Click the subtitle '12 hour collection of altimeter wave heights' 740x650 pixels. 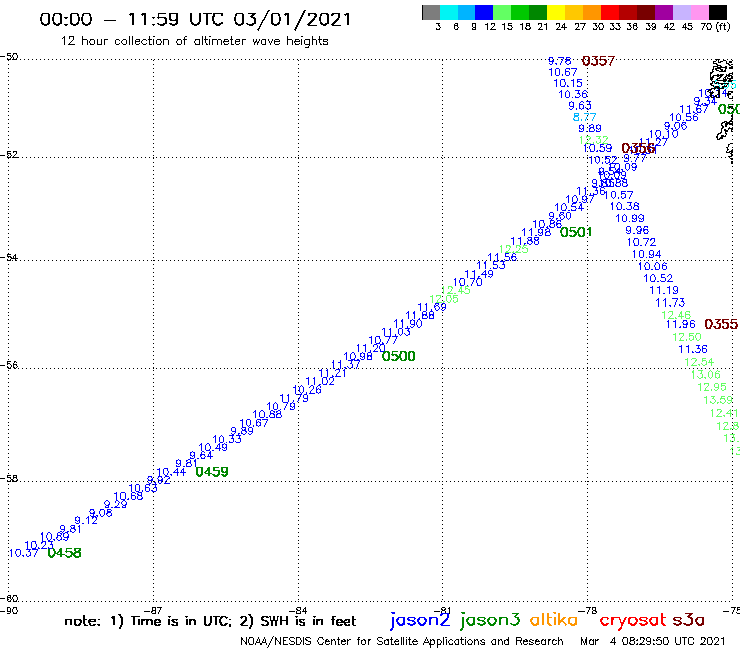pyautogui.click(x=195, y=41)
